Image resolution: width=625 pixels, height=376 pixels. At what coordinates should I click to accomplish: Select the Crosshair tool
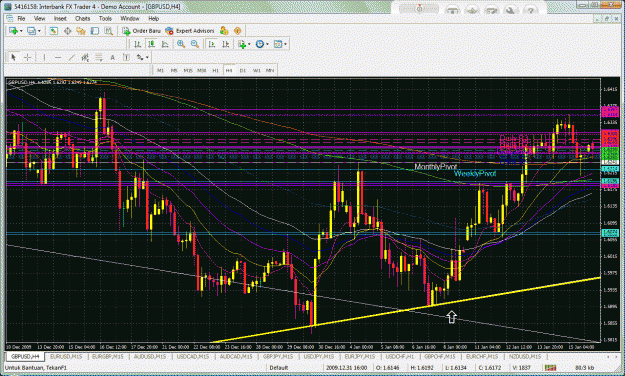coord(27,57)
